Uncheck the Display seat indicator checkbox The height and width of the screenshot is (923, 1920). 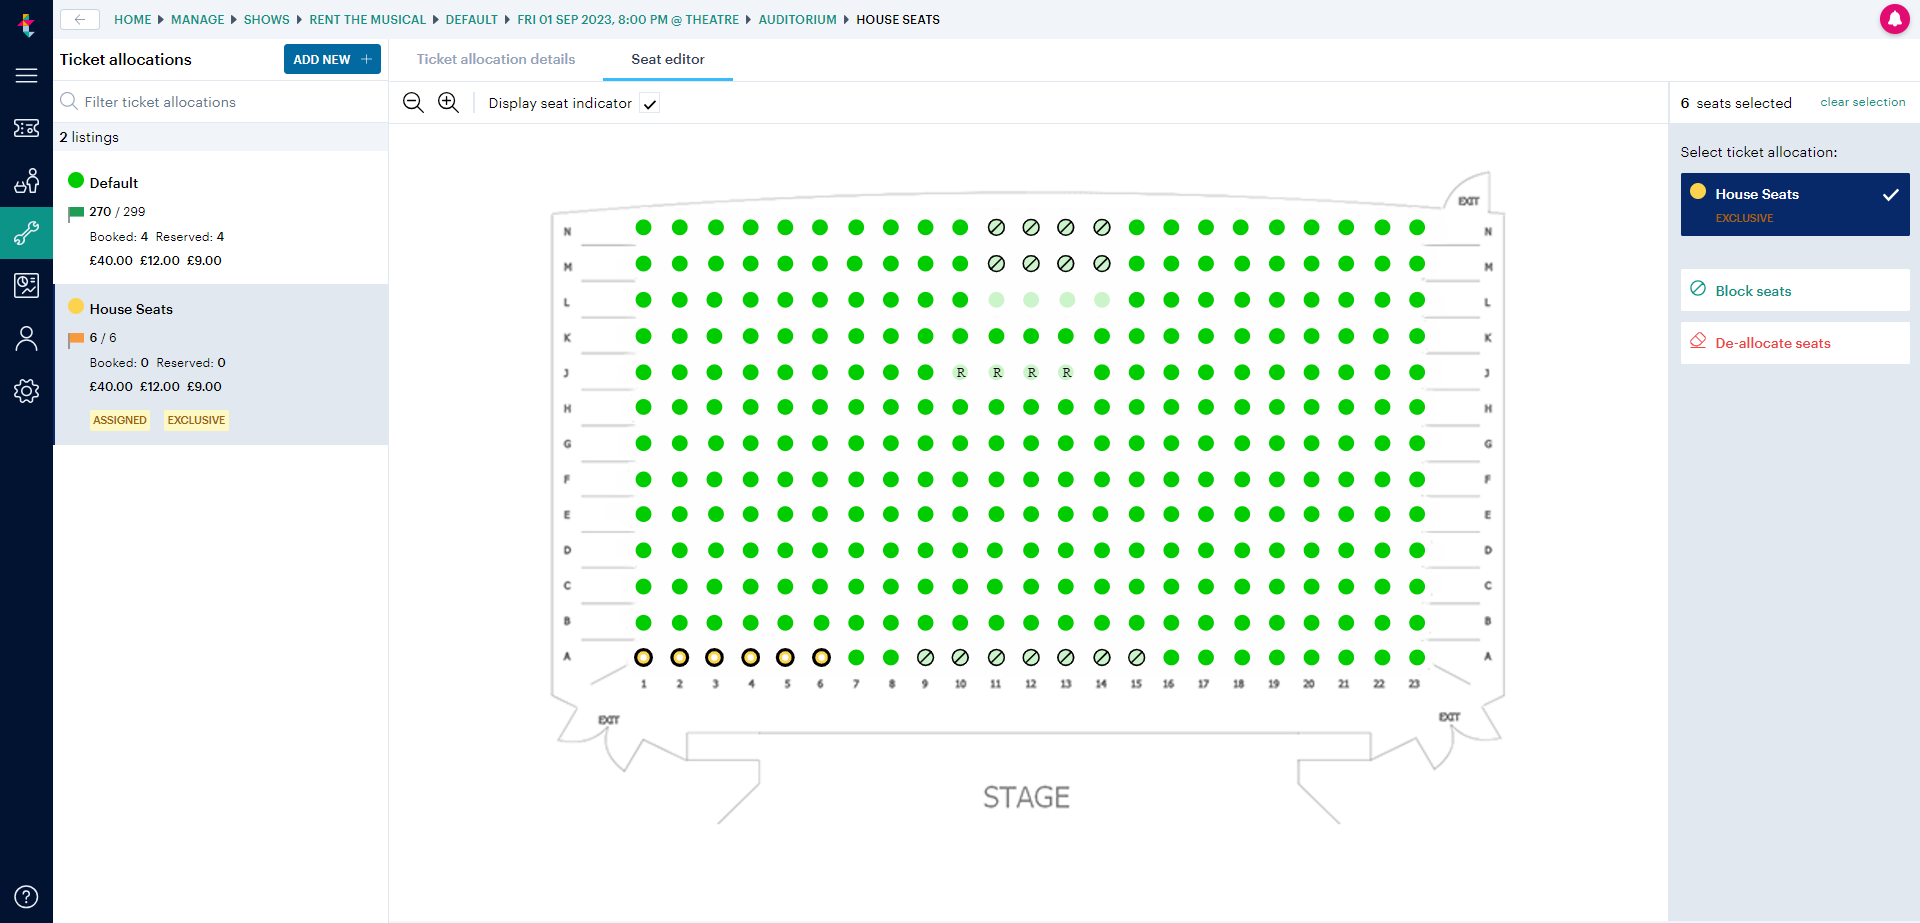[650, 103]
